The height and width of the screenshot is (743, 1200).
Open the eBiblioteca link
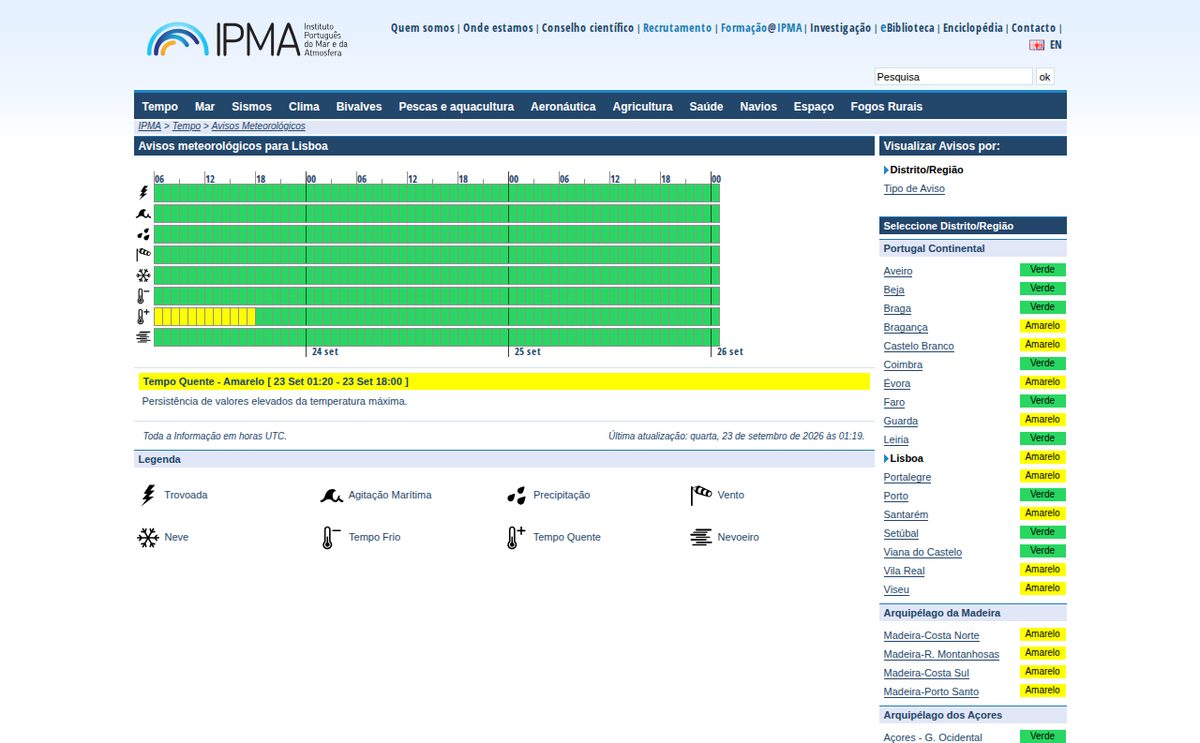pyautogui.click(x=907, y=28)
